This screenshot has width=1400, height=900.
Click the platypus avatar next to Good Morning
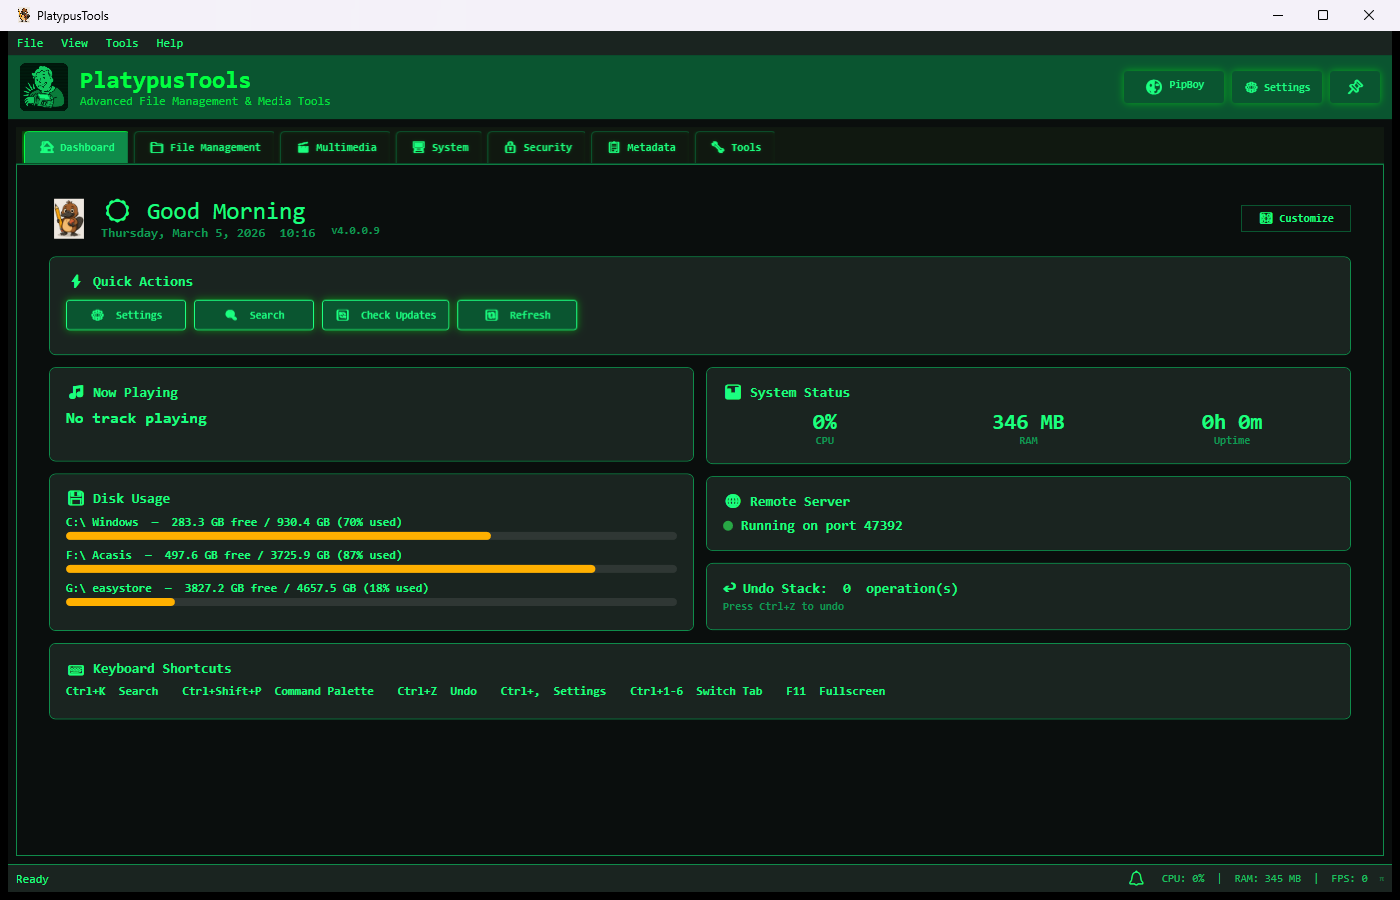coord(68,218)
